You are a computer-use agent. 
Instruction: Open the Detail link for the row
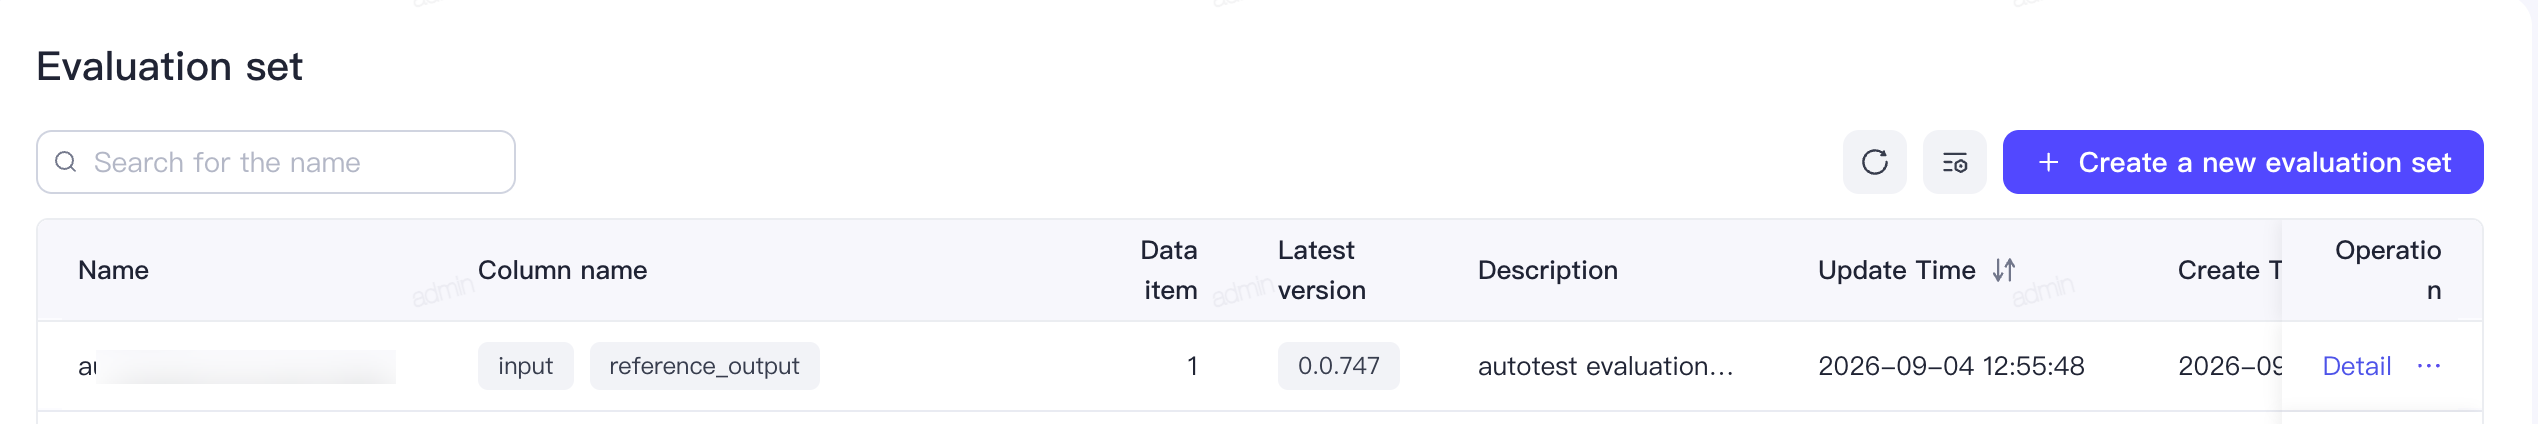click(x=2356, y=366)
